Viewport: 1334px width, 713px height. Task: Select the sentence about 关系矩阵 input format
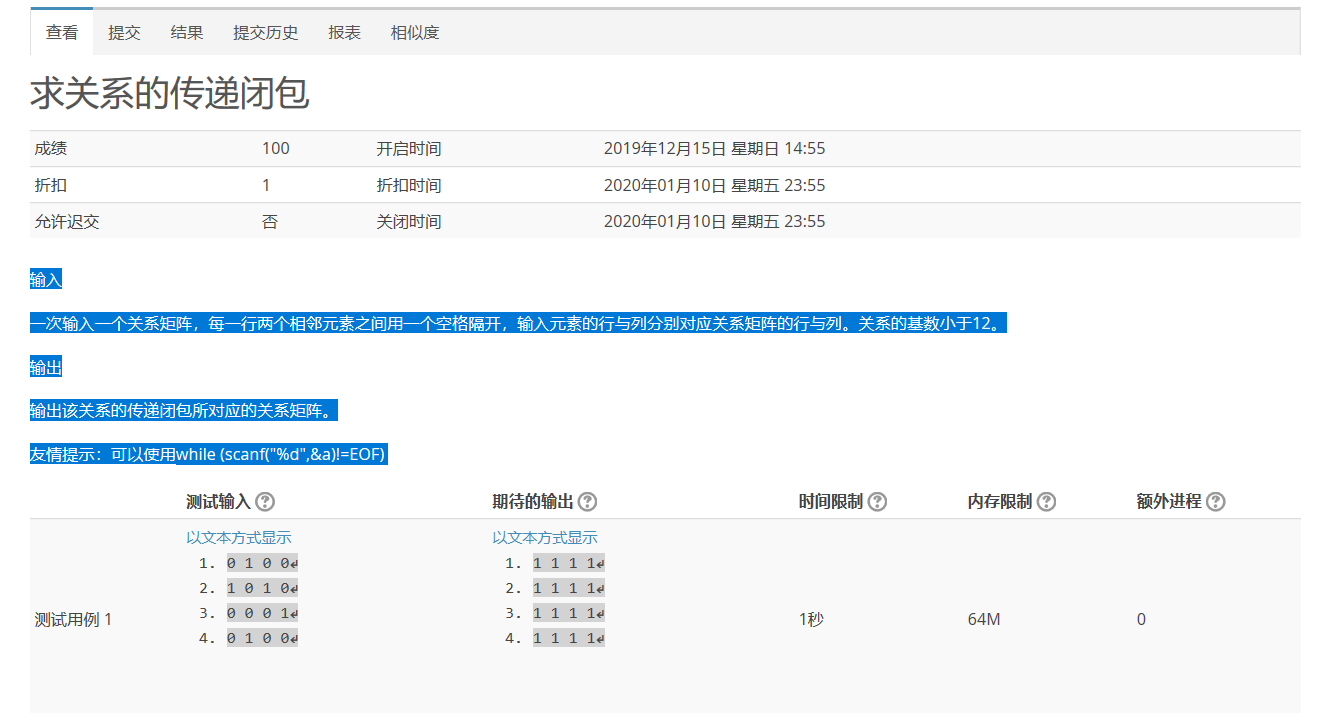click(518, 324)
